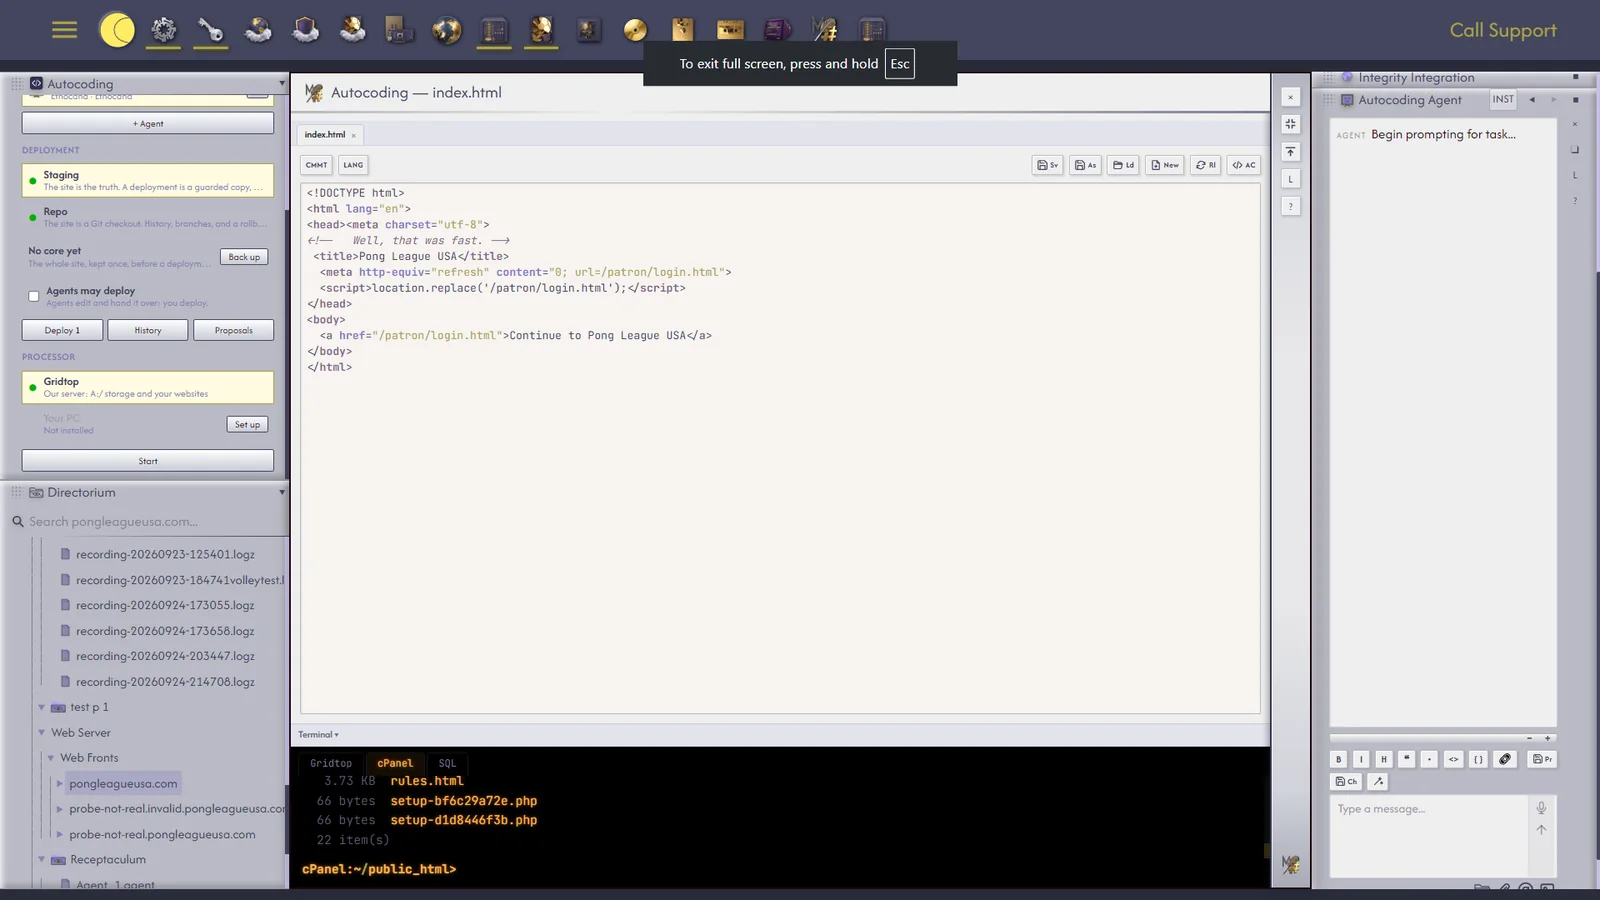Screen dimensions: 1600x900
Task: Click the shield cloud icon in top bar
Action: click(x=305, y=30)
